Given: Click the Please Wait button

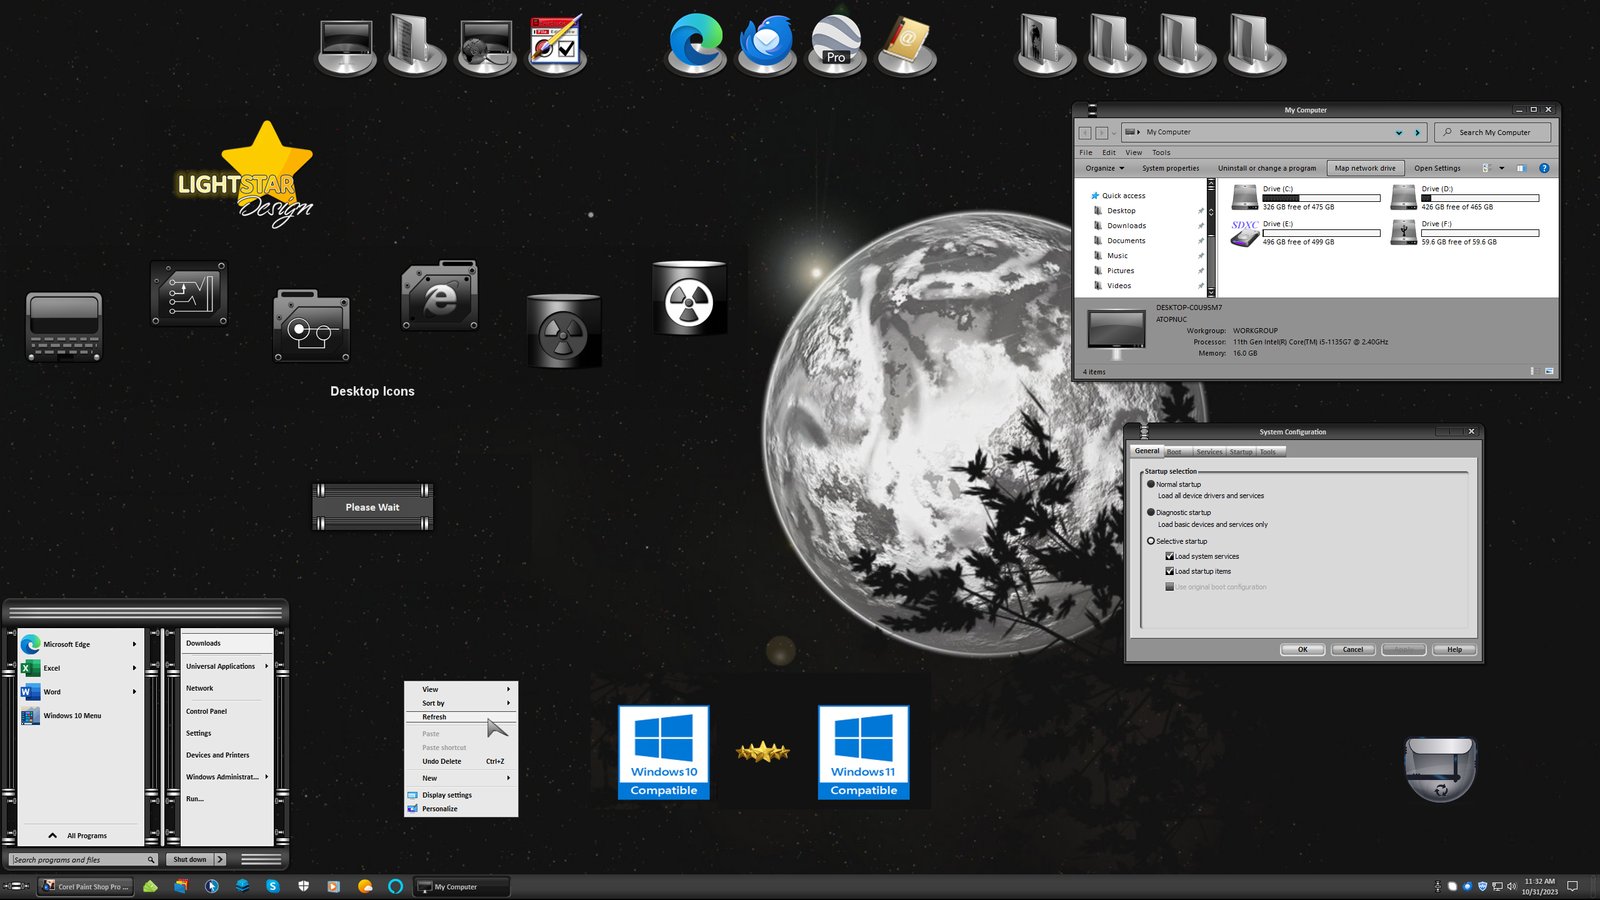Looking at the screenshot, I should [372, 507].
